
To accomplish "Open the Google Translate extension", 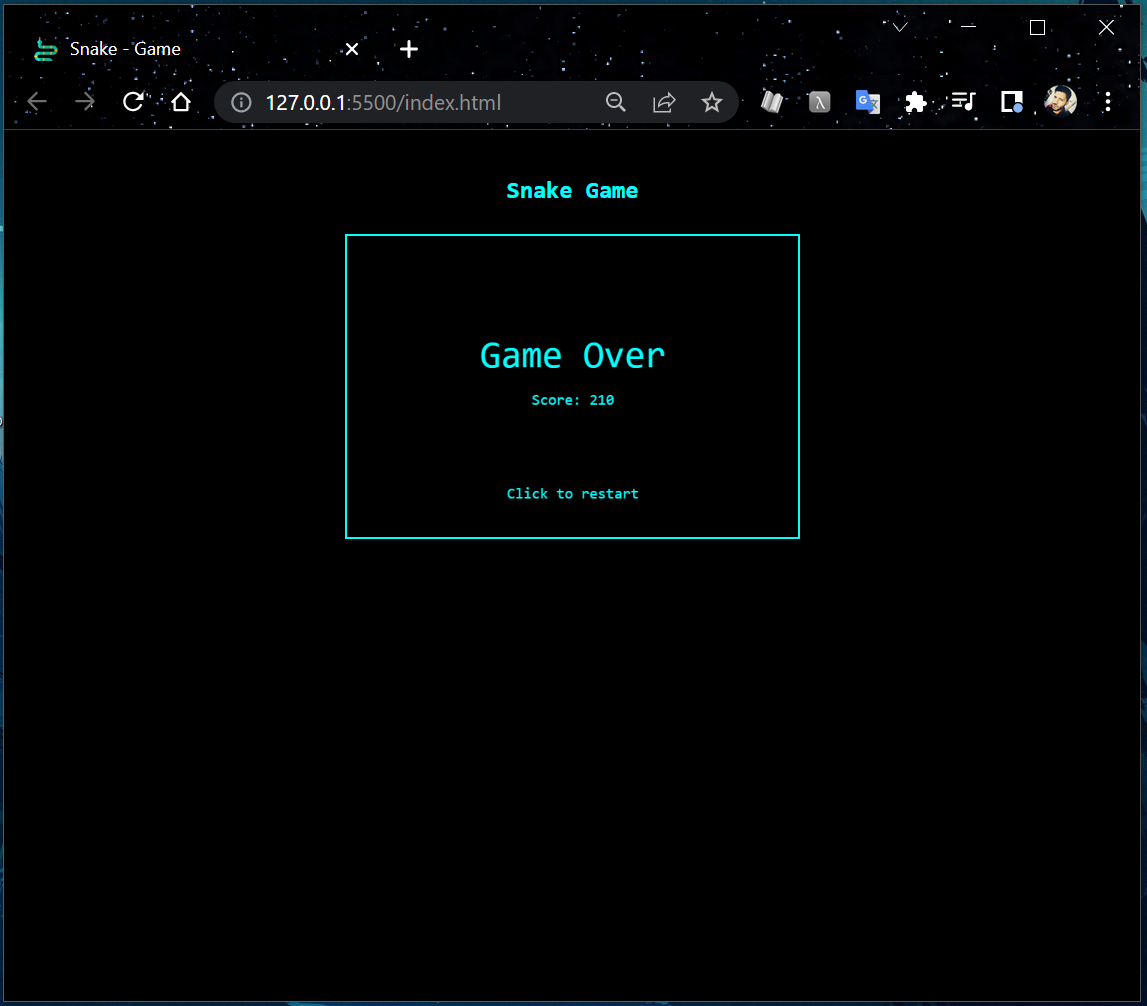I will pyautogui.click(x=867, y=101).
